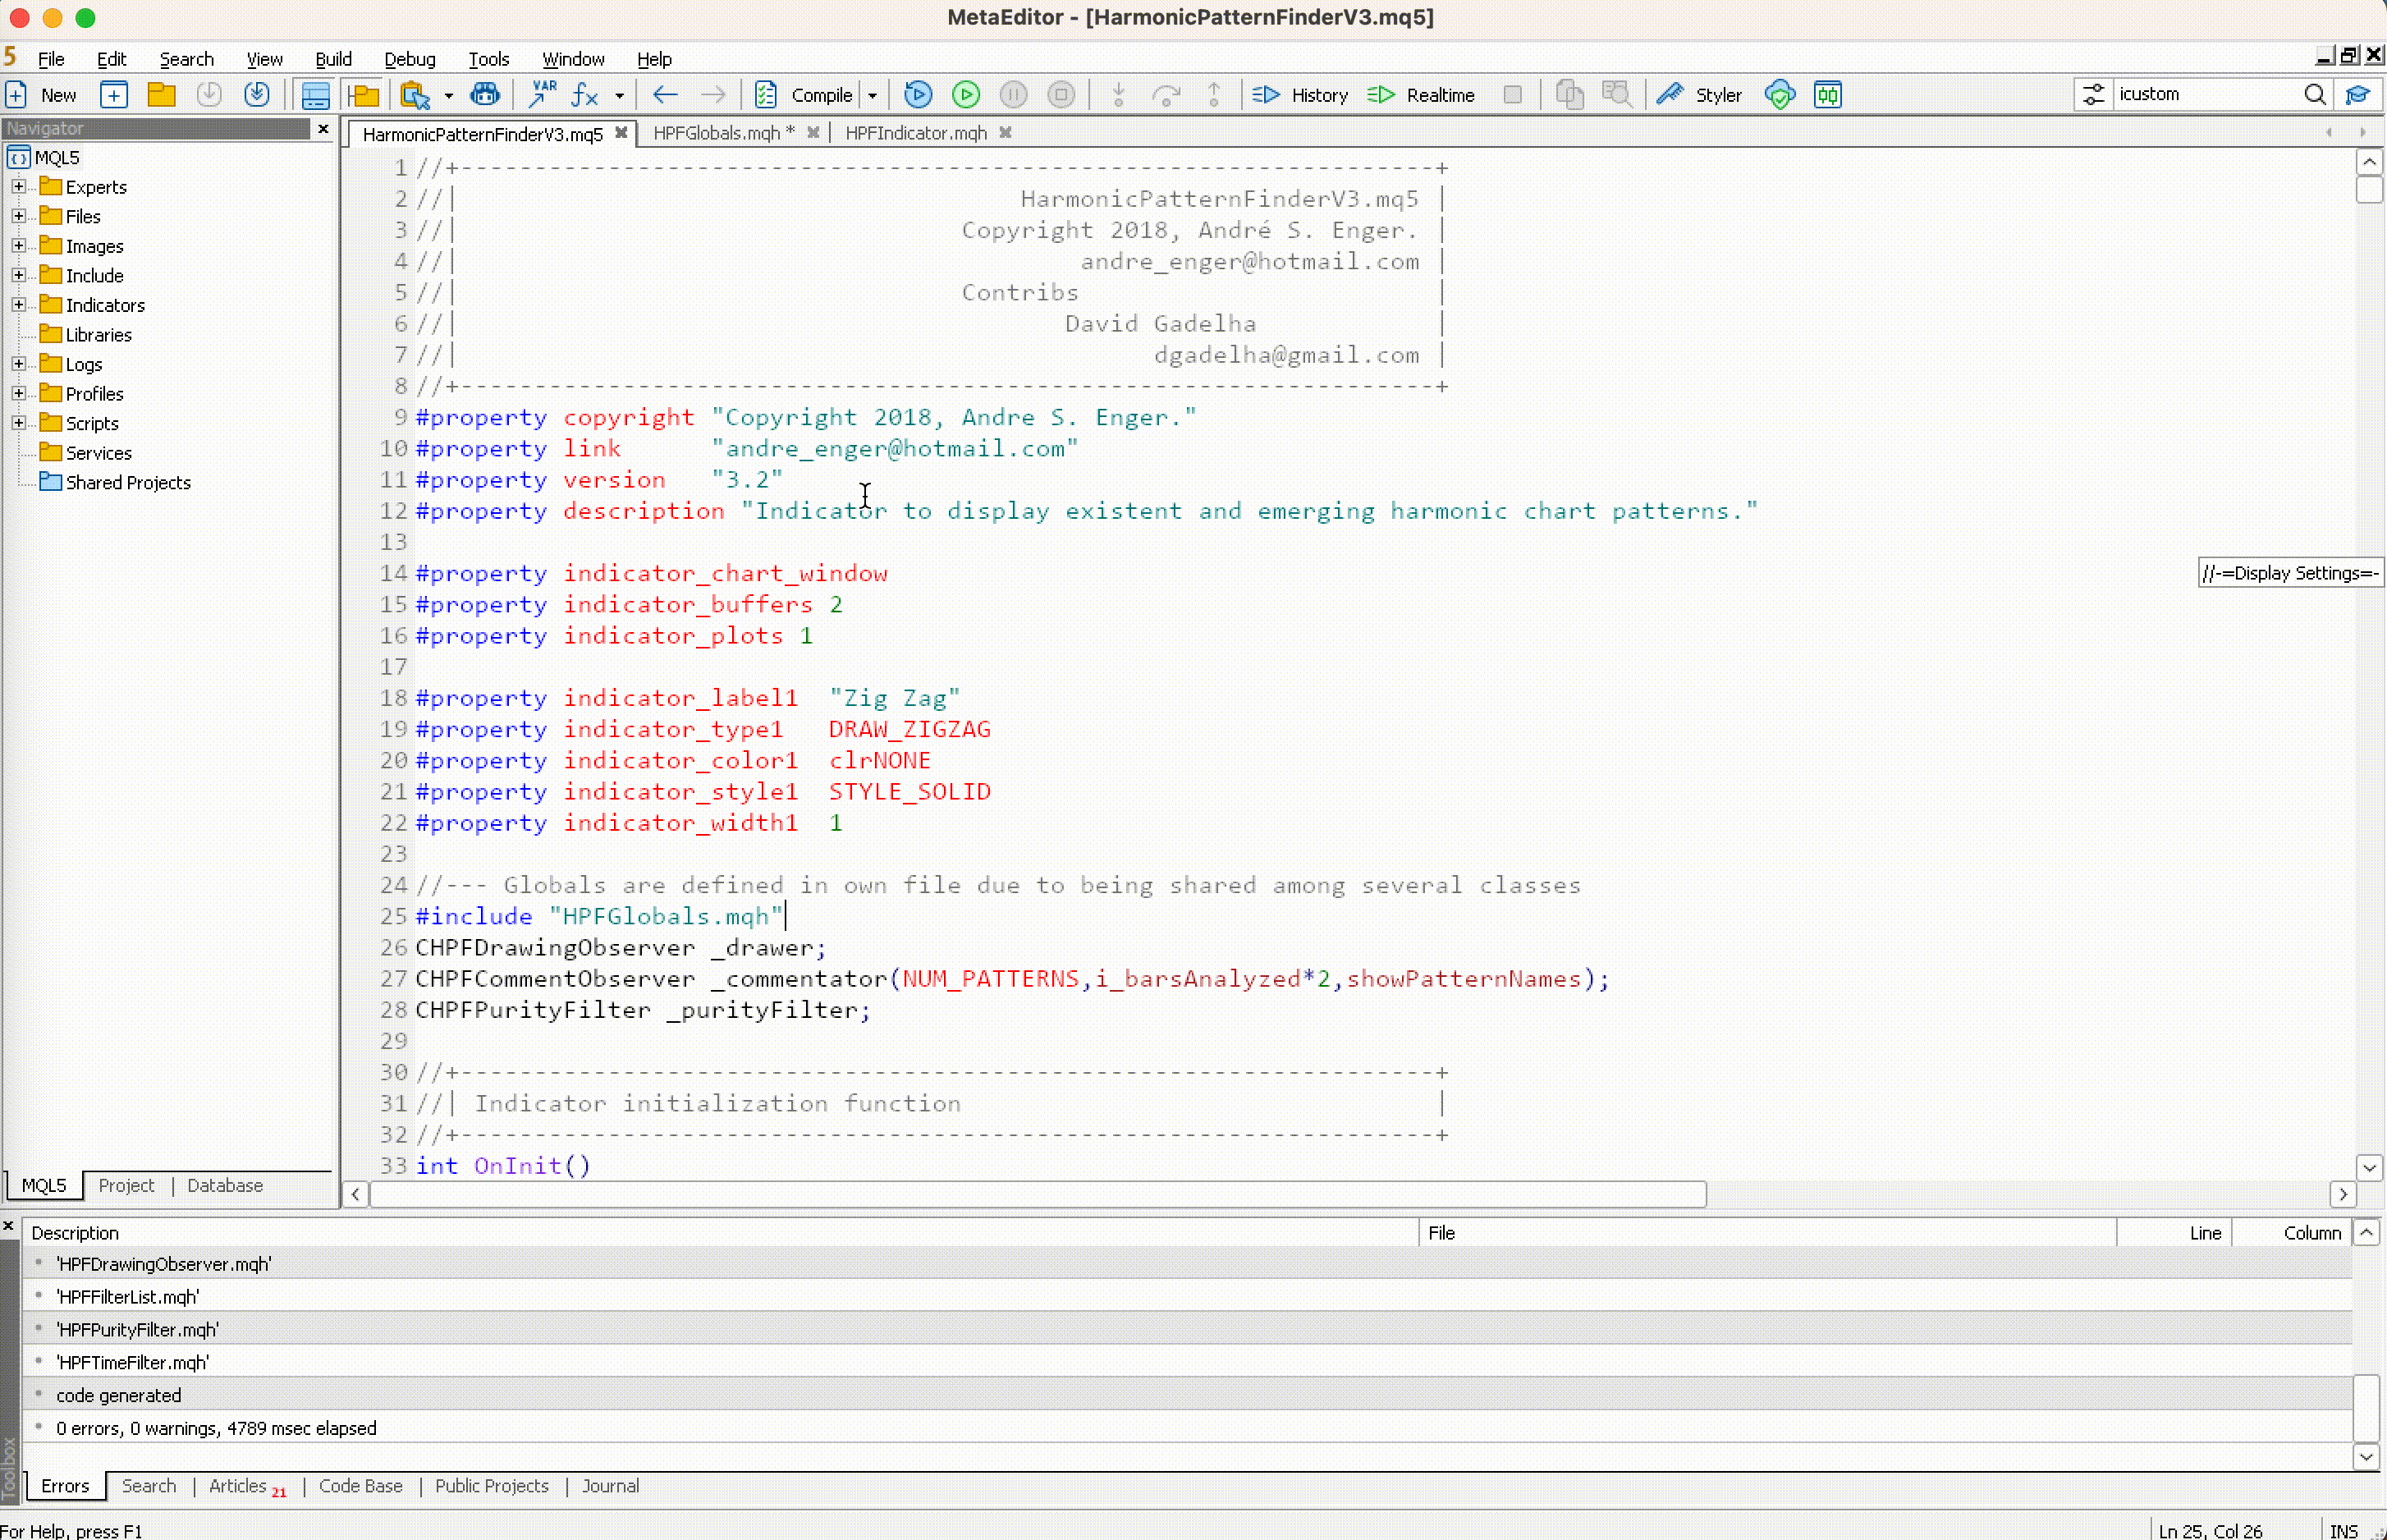2387x1540 pixels.
Task: Switch to the HPFGlobals.mqh tab
Action: [724, 133]
